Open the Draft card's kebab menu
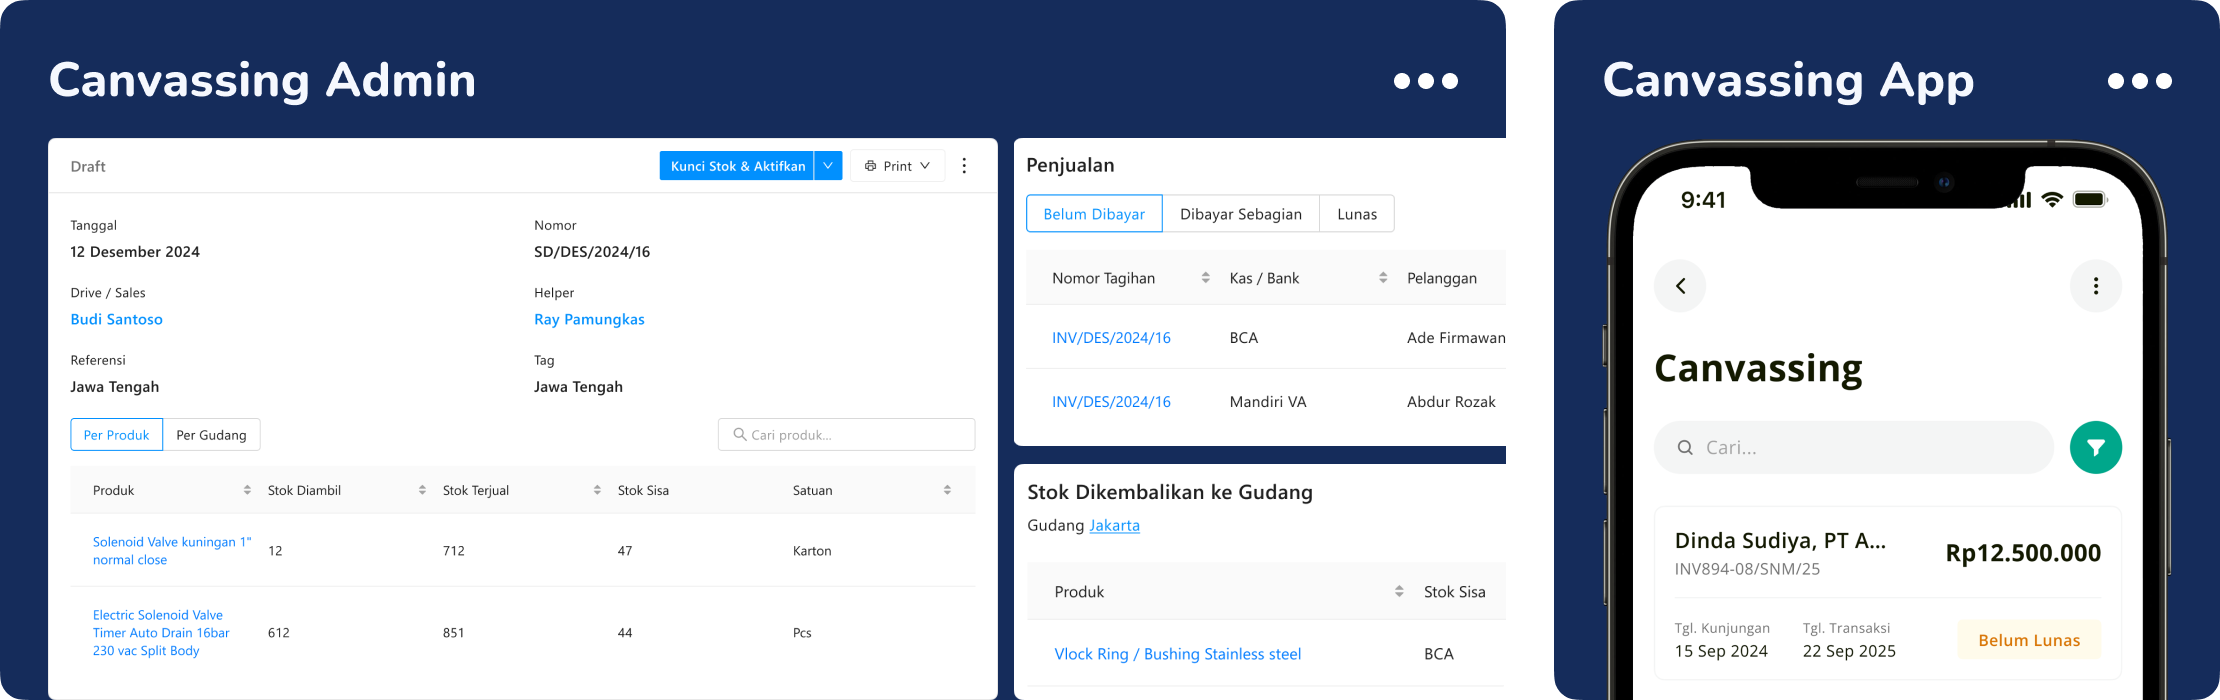This screenshot has height=700, width=2220. (964, 166)
